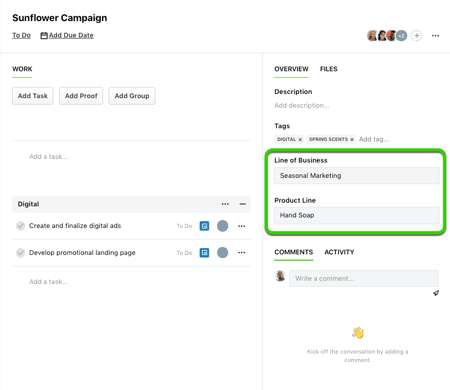Viewport: 450px width, 390px height.
Task: Click the Add Group button
Action: pos(132,96)
